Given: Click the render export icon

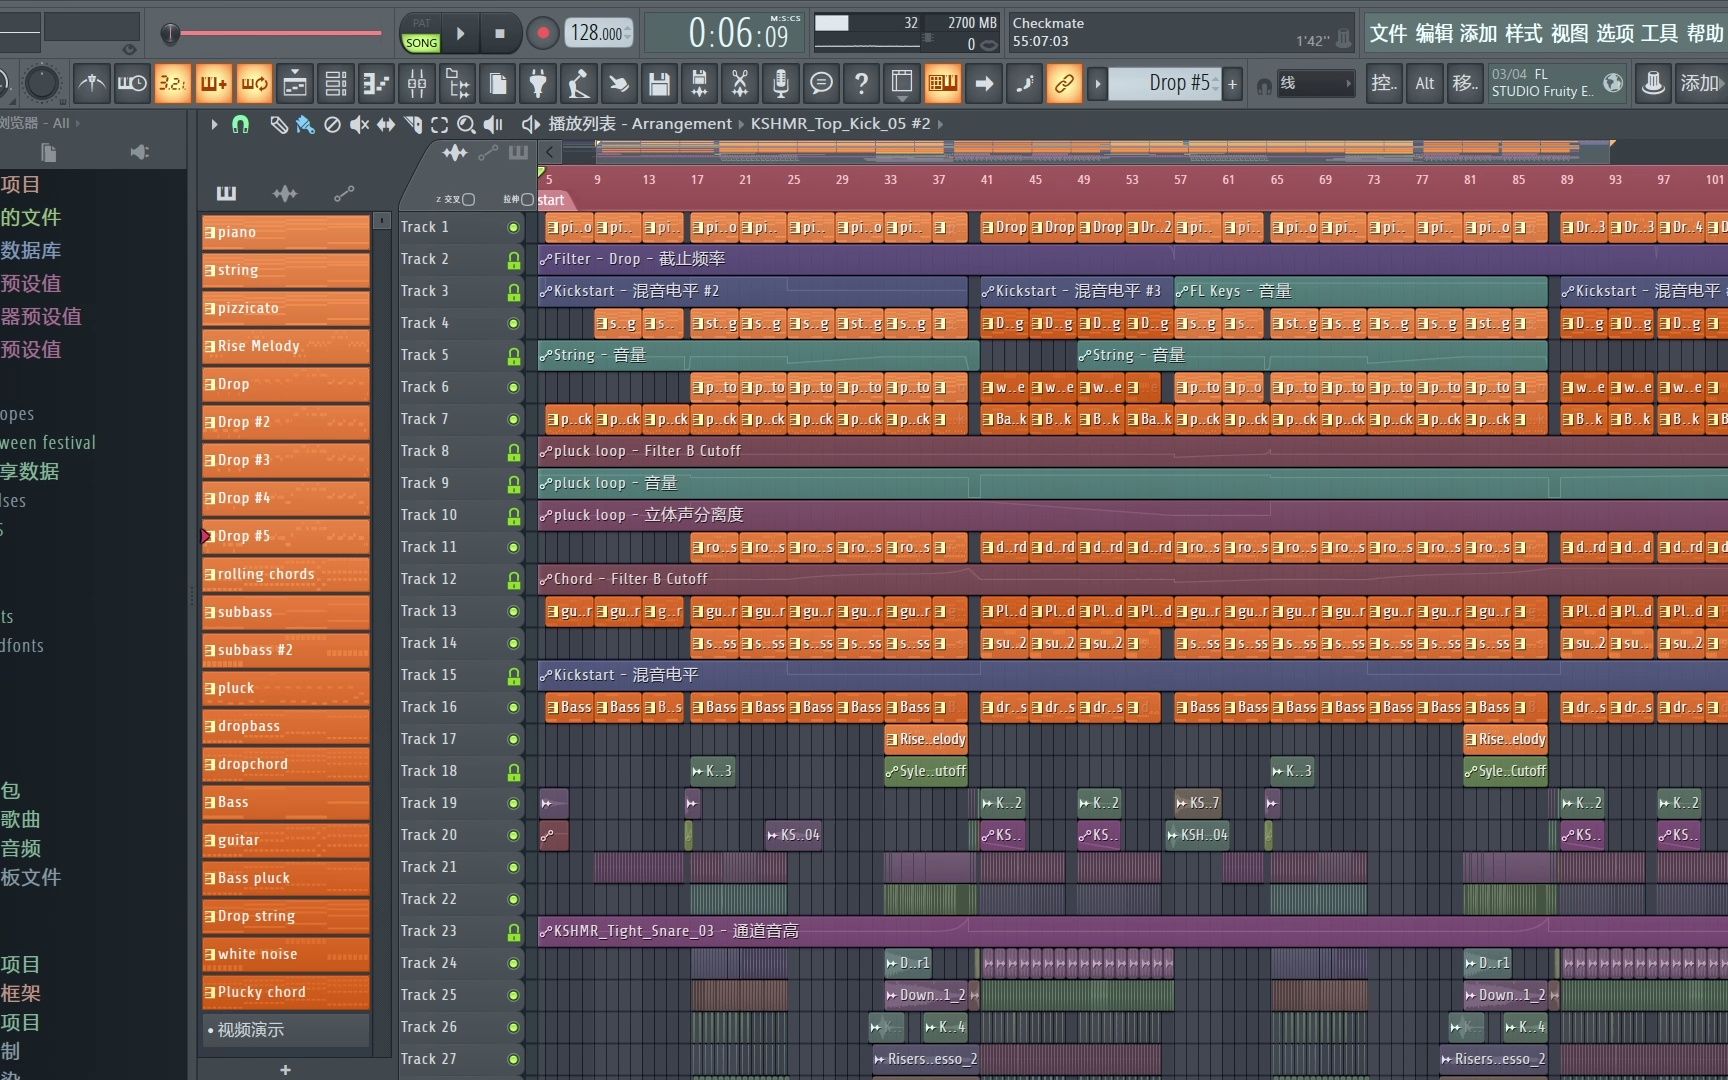Looking at the screenshot, I should pyautogui.click(x=699, y=84).
